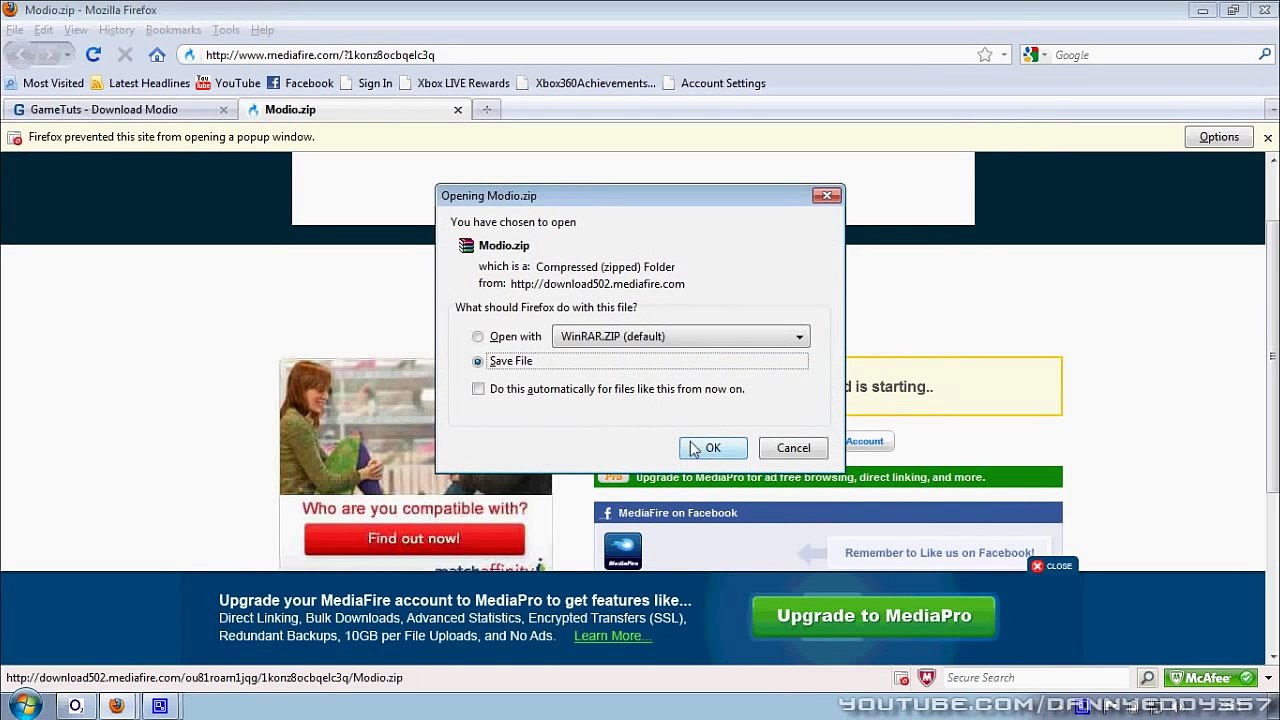Open a new tab with plus button

[x=487, y=110]
